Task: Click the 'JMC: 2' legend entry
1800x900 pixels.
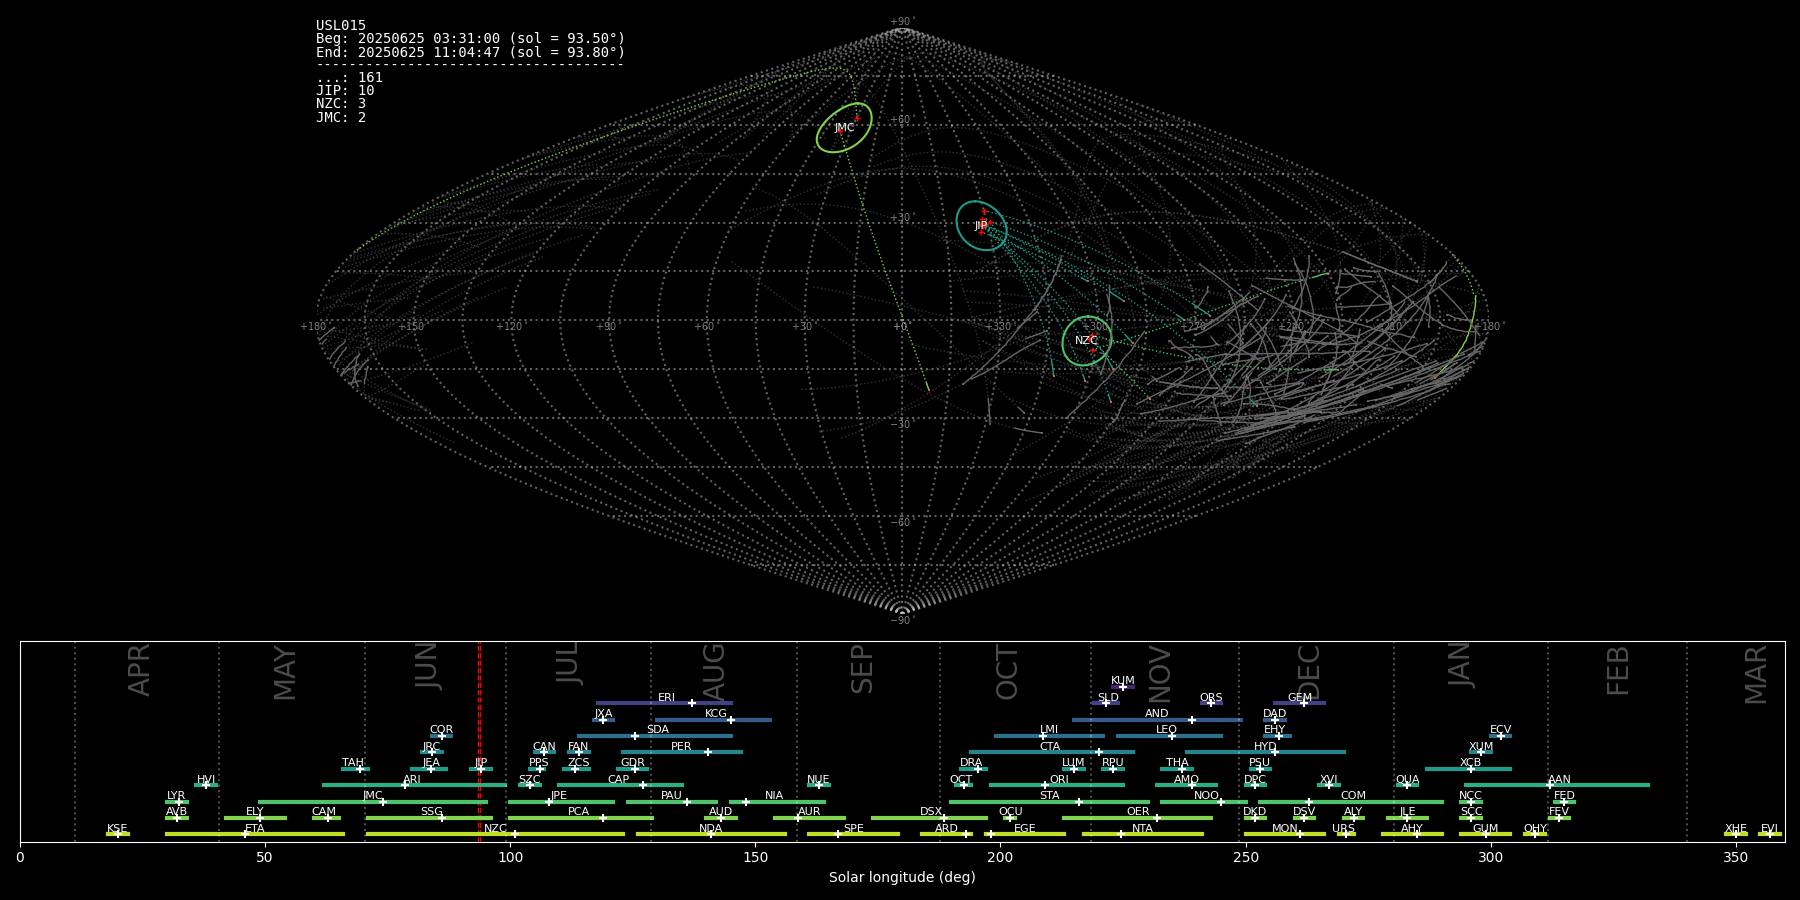Action: pos(341,117)
